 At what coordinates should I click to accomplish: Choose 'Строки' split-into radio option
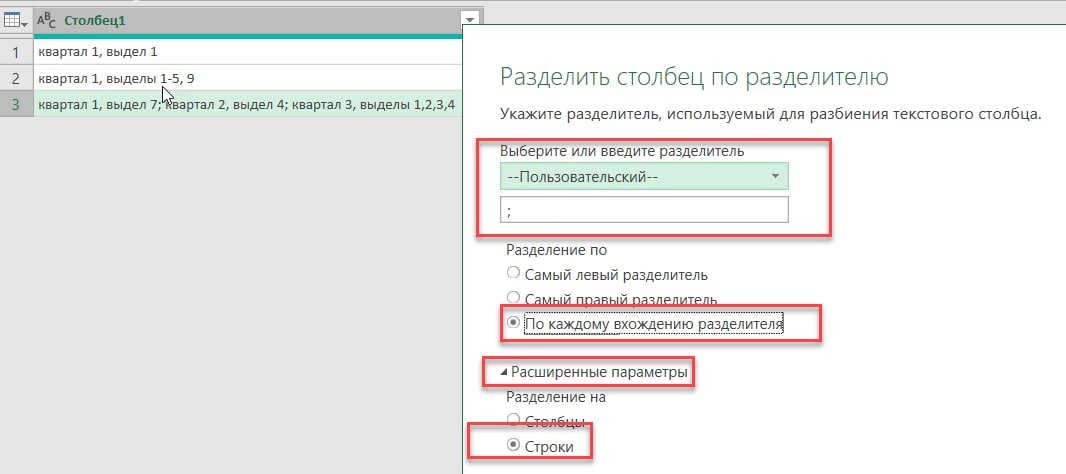(x=513, y=446)
